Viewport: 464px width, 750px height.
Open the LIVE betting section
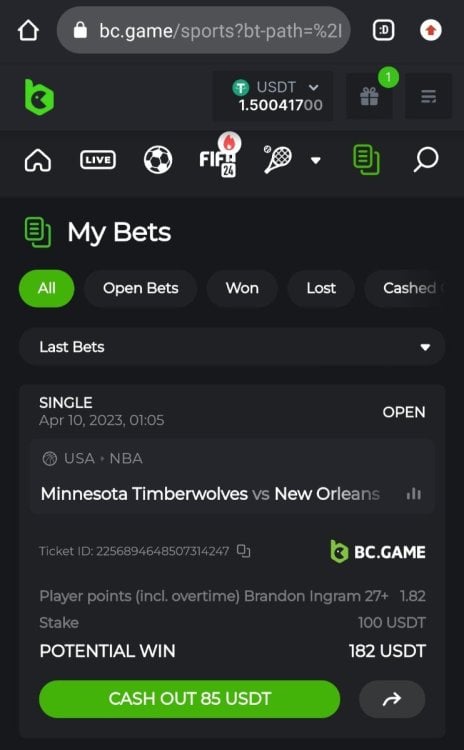click(98, 160)
